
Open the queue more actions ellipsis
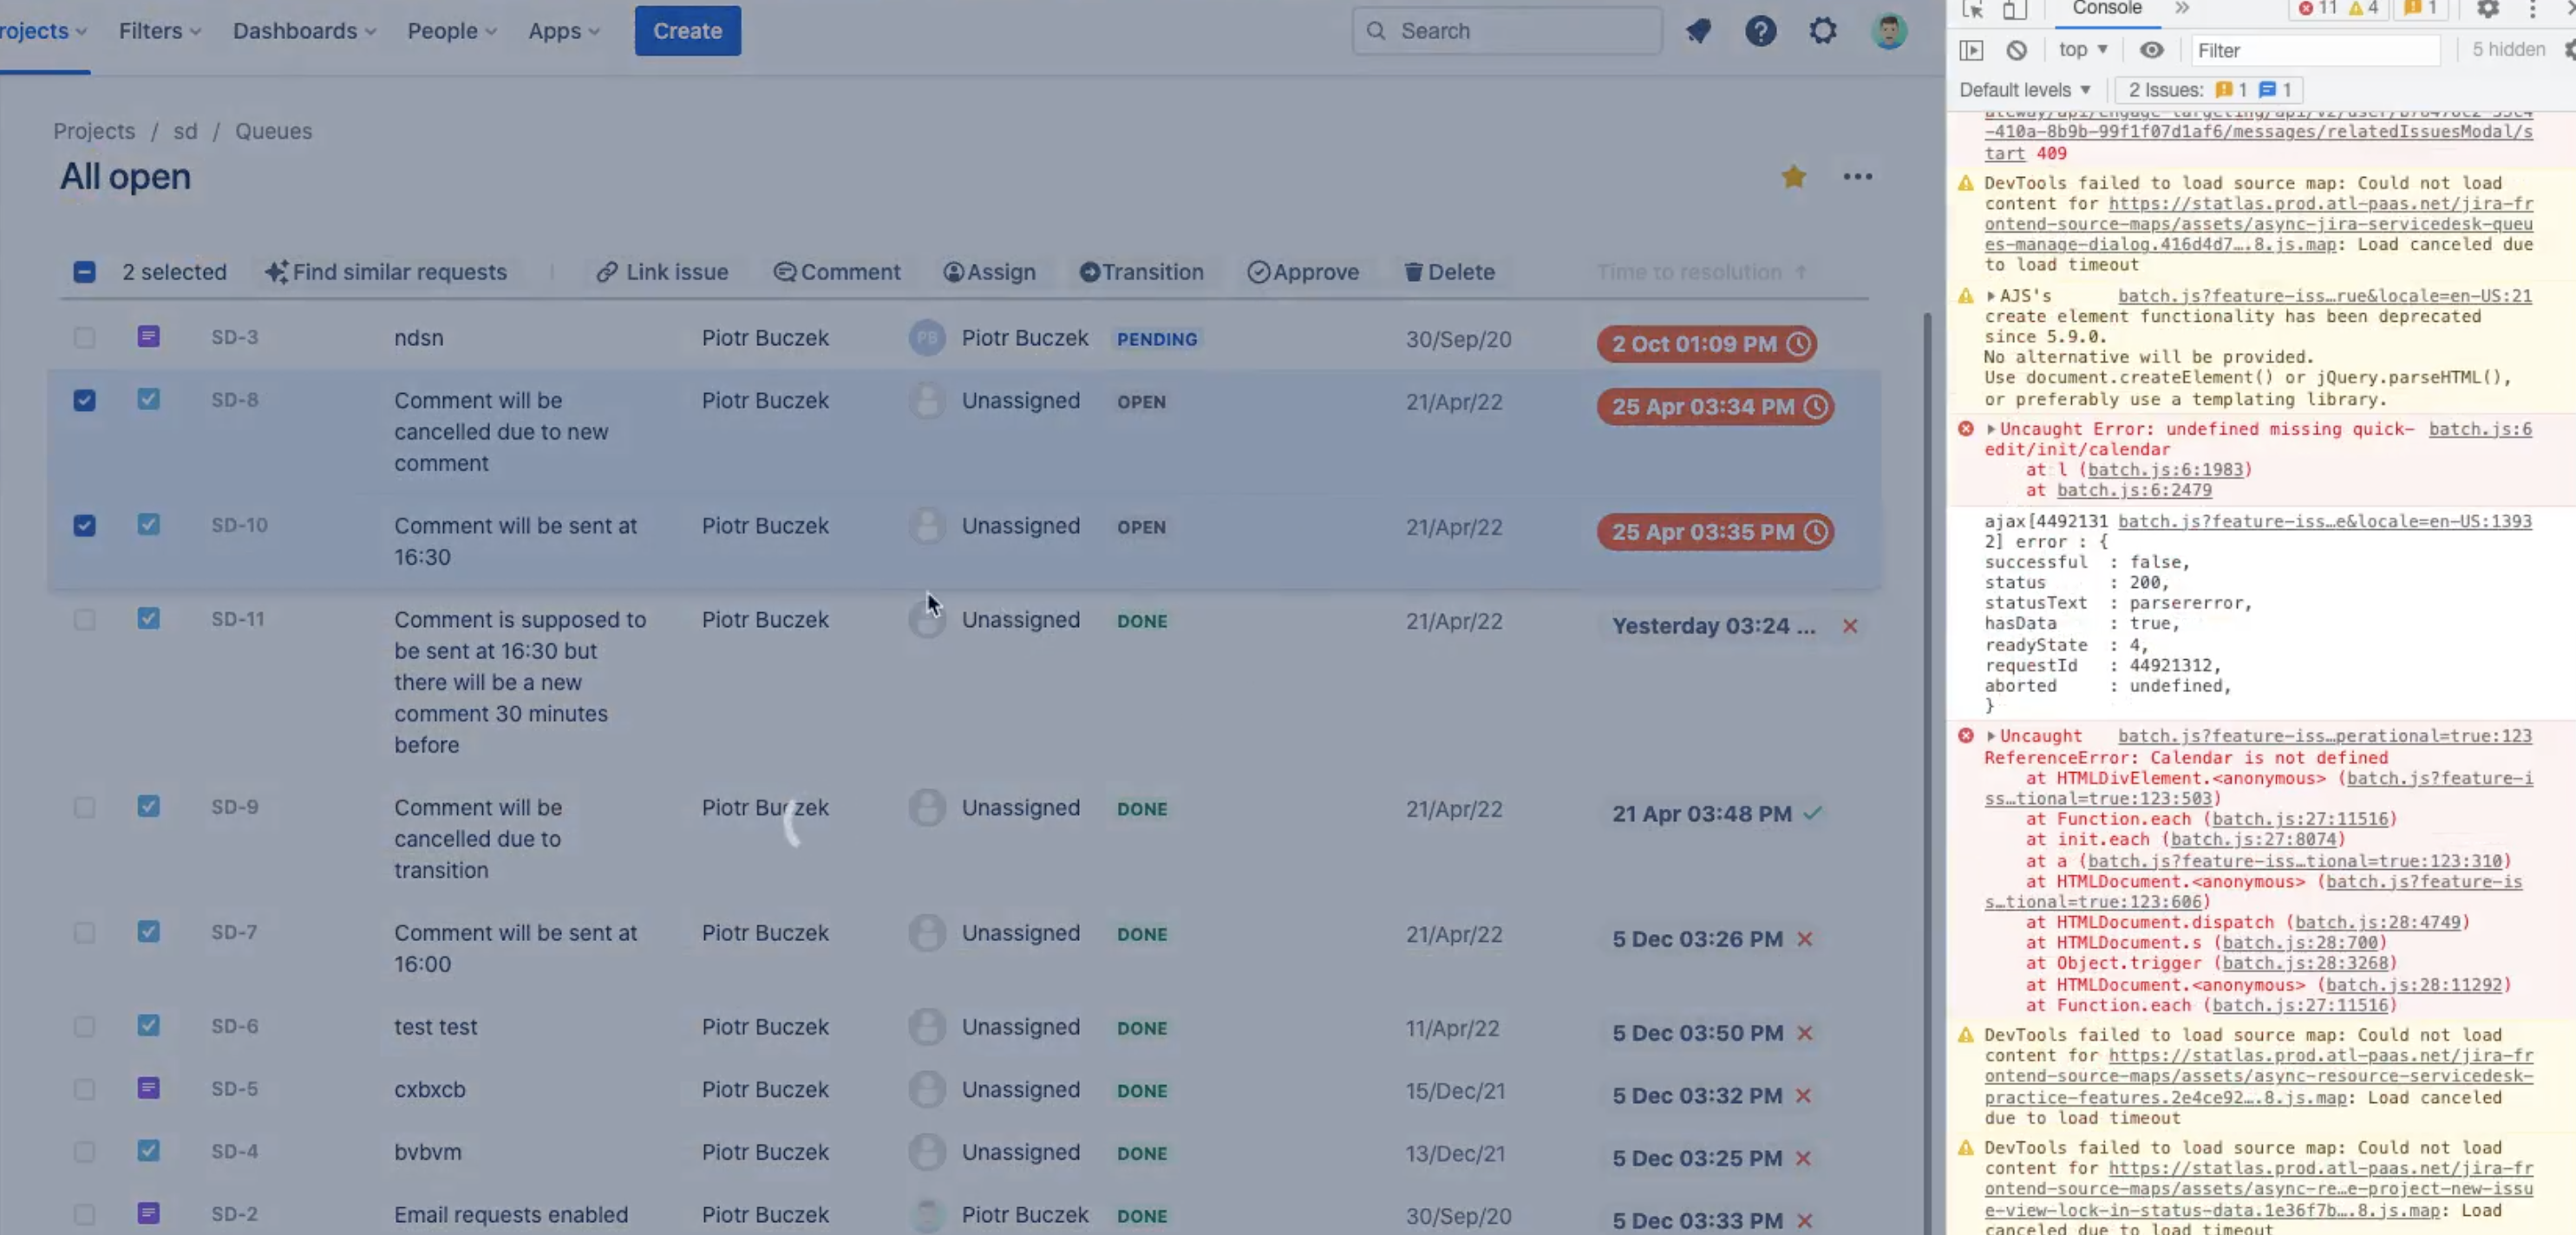[1857, 177]
